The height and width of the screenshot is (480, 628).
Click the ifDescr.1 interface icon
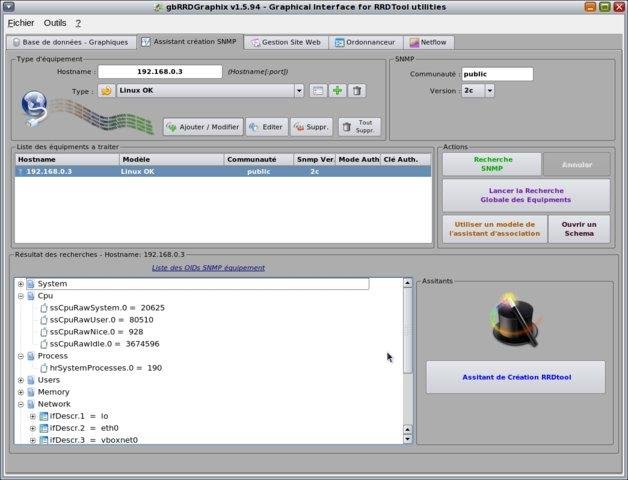(44, 416)
